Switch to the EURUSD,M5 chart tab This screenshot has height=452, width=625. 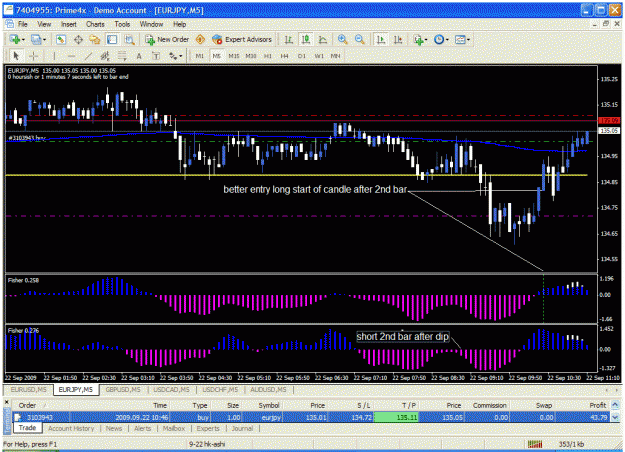click(29, 389)
